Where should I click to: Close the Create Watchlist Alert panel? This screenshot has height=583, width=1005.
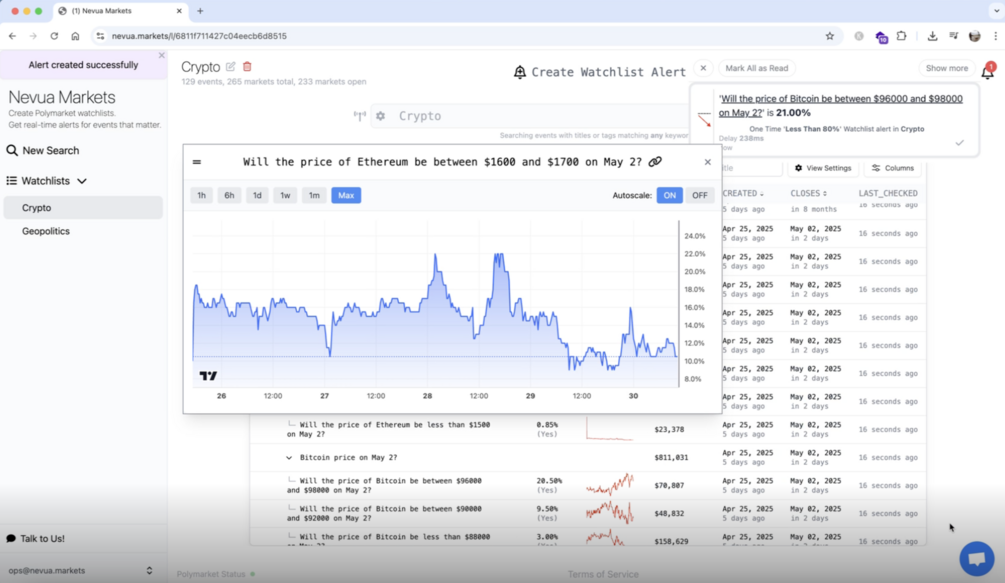pos(703,68)
